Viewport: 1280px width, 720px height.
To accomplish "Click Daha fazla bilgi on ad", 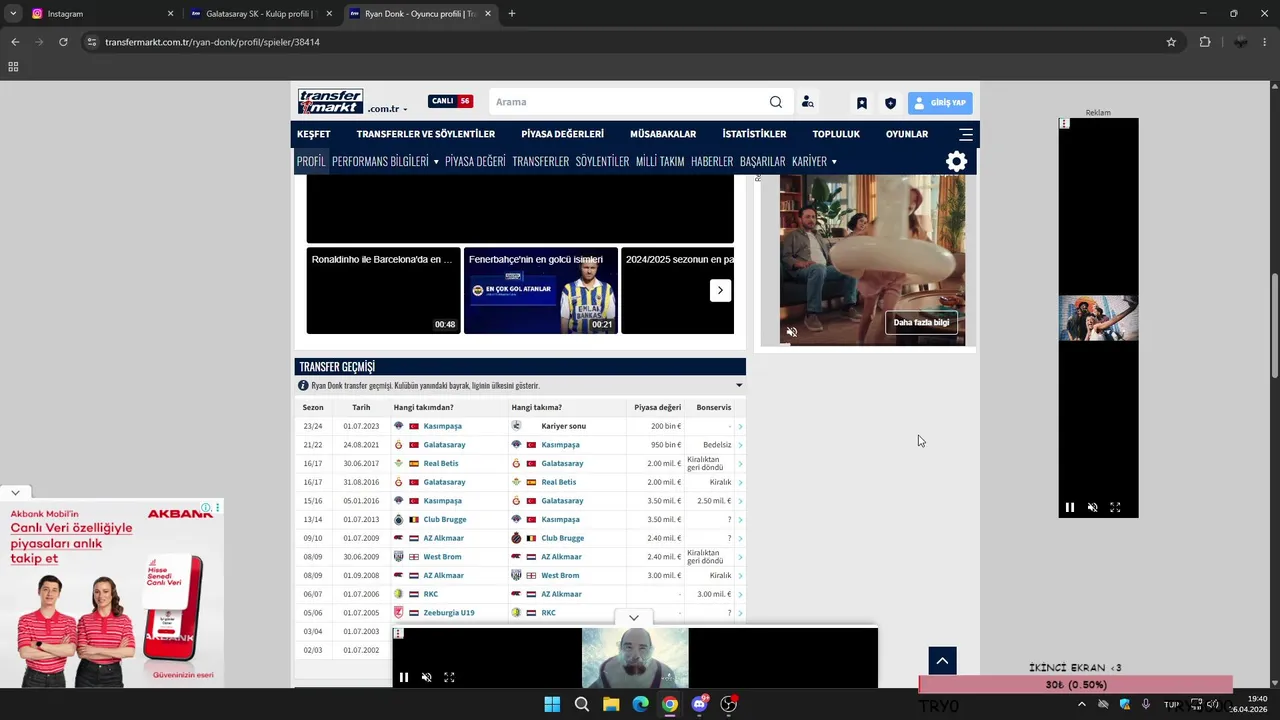I will pos(921,323).
